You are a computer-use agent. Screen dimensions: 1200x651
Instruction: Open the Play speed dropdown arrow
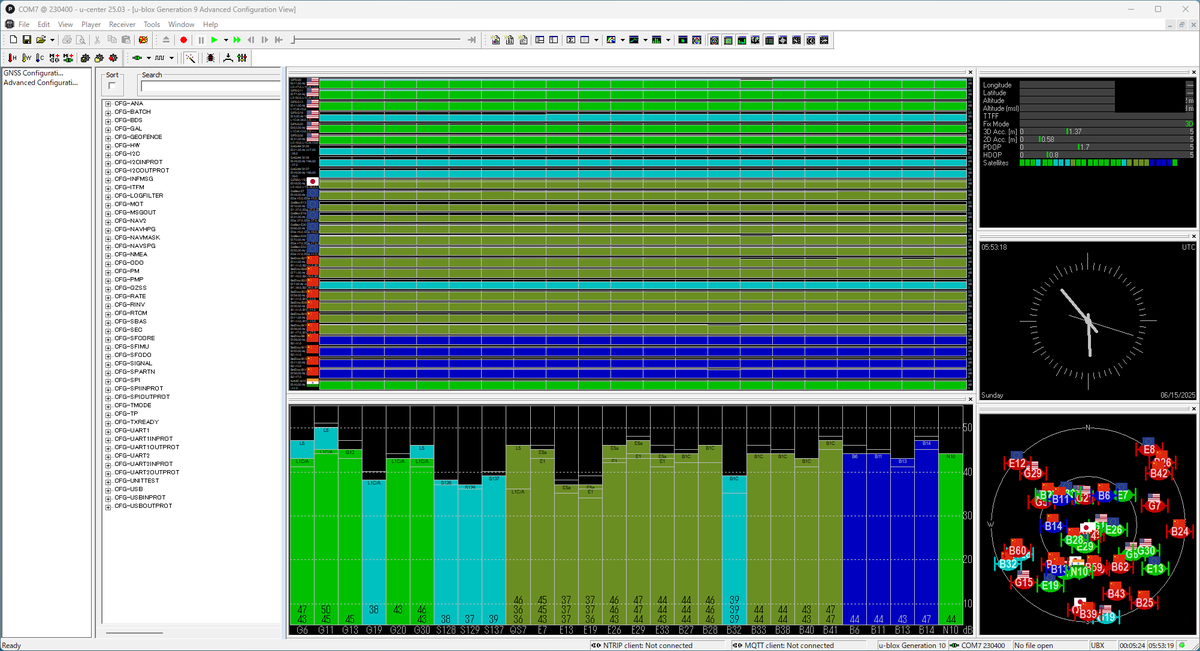coord(226,40)
